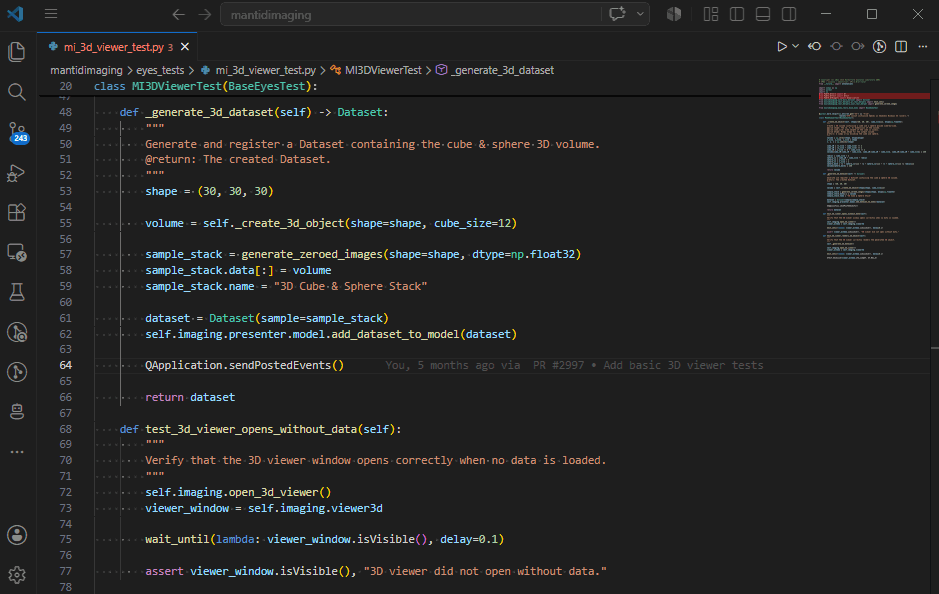Click 'open_3d_viewer()' on line 72

coord(280,492)
